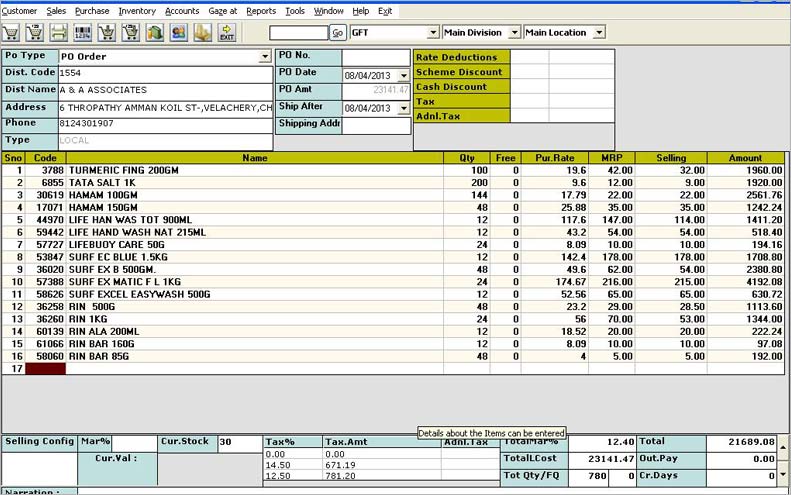Click the Exit menu item
791x495 pixels.
click(385, 11)
